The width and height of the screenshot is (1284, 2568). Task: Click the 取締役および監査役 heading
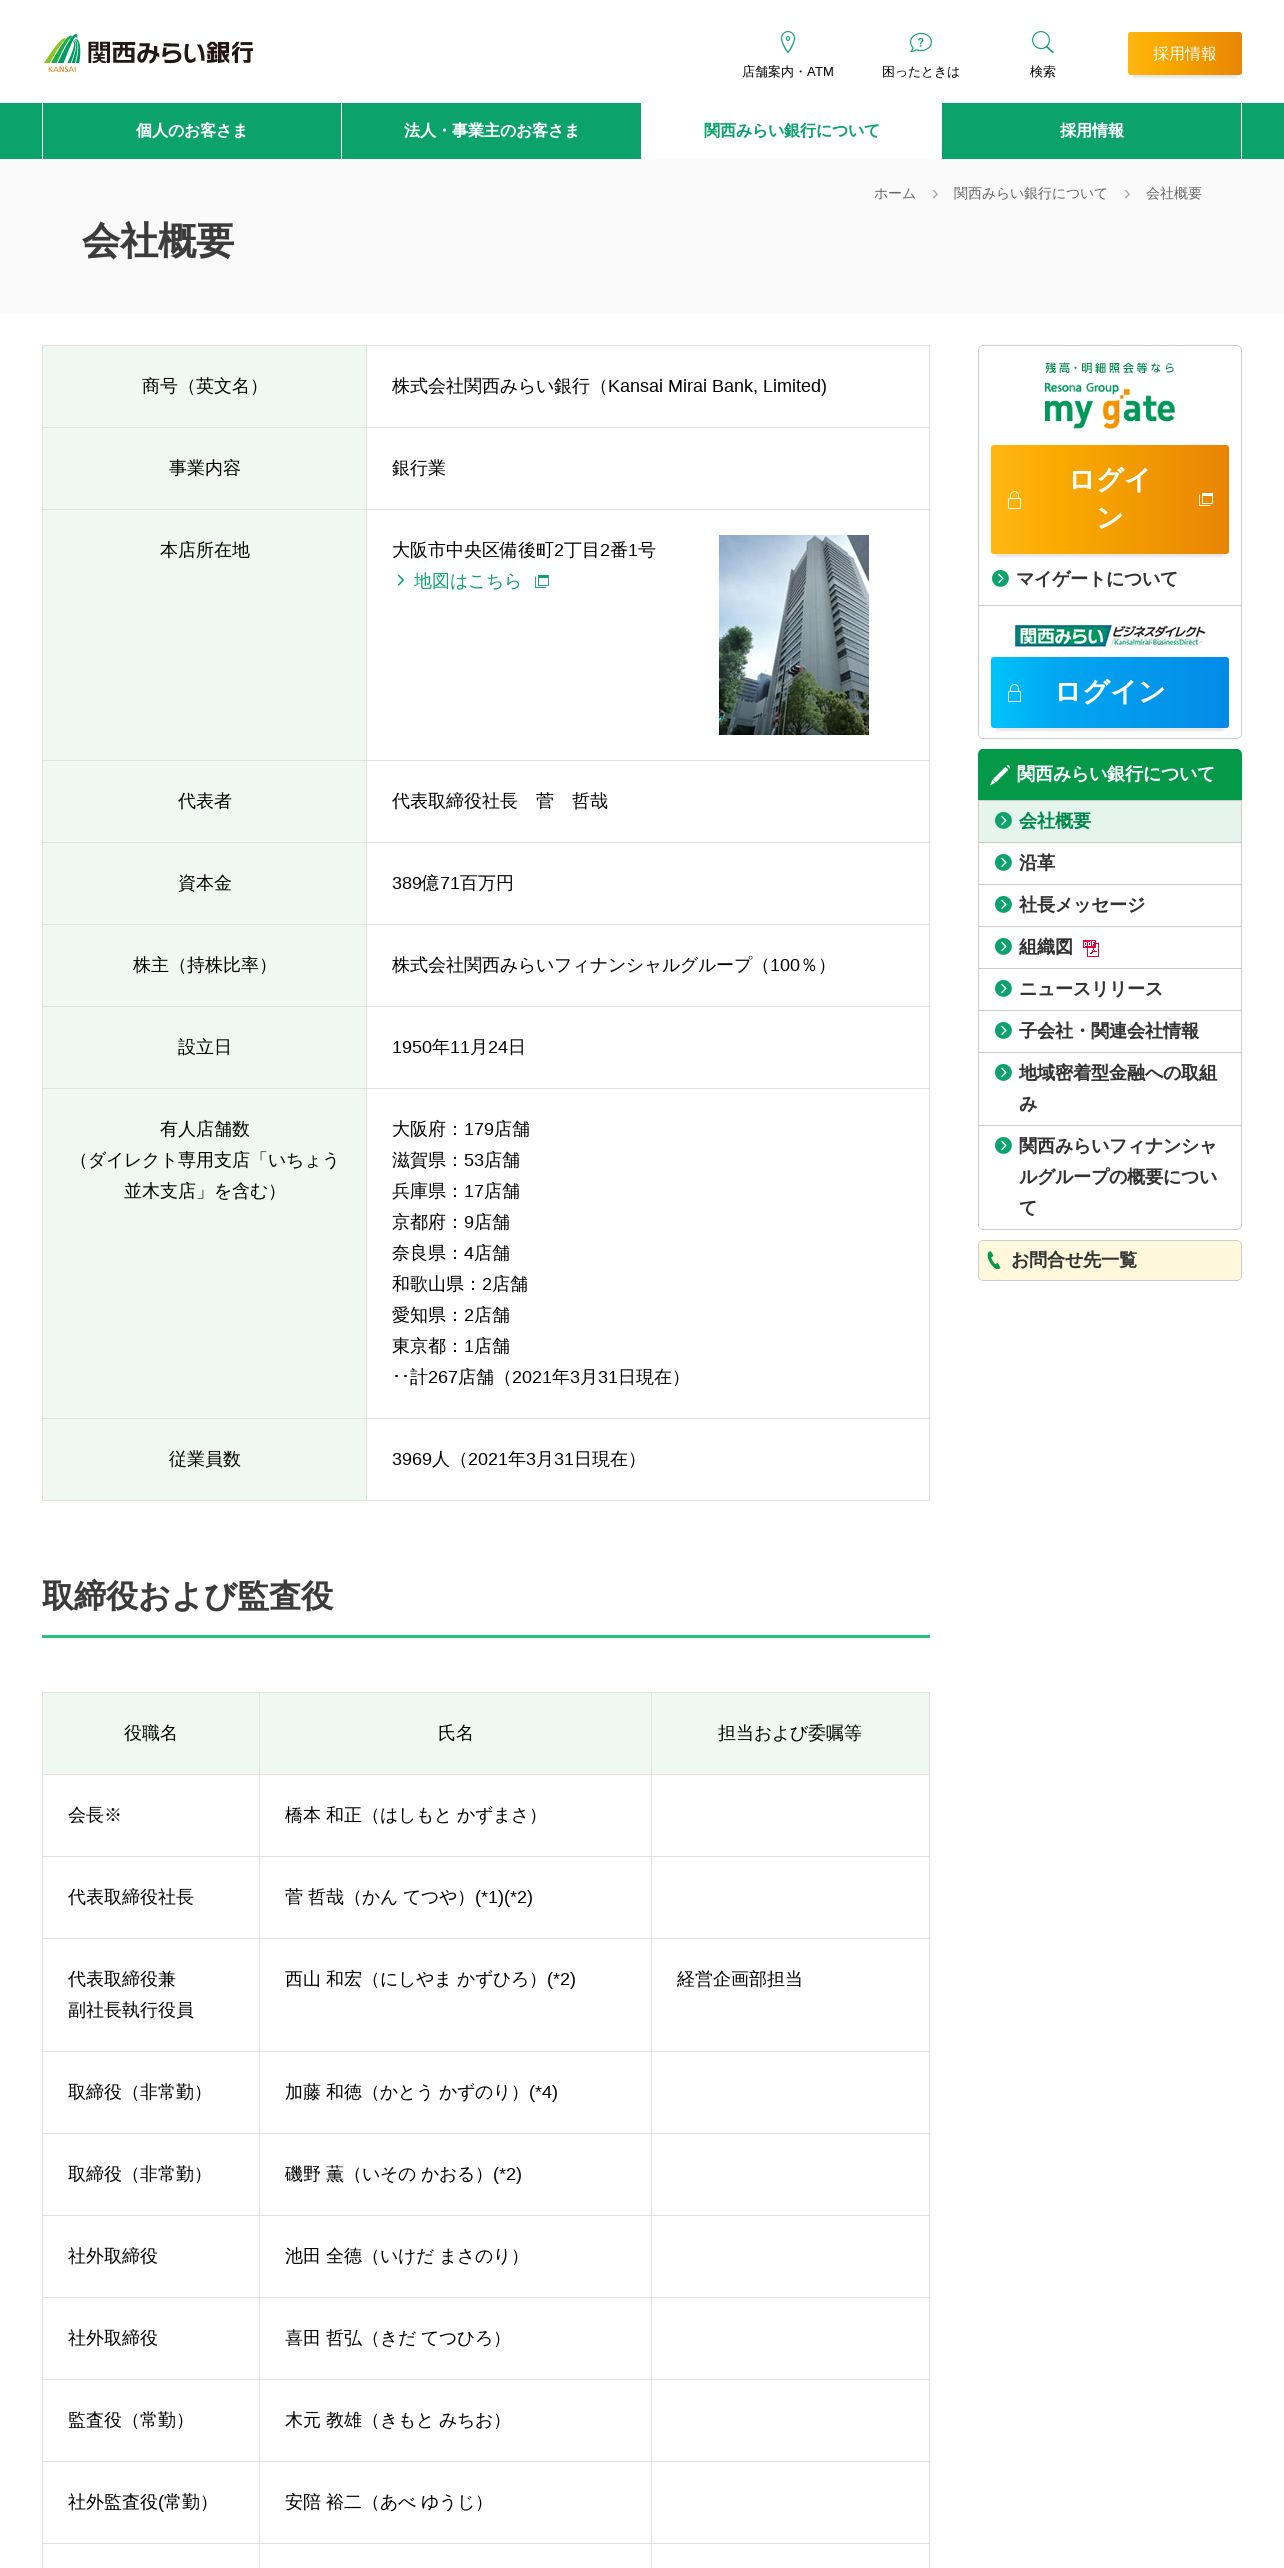coord(187,1596)
